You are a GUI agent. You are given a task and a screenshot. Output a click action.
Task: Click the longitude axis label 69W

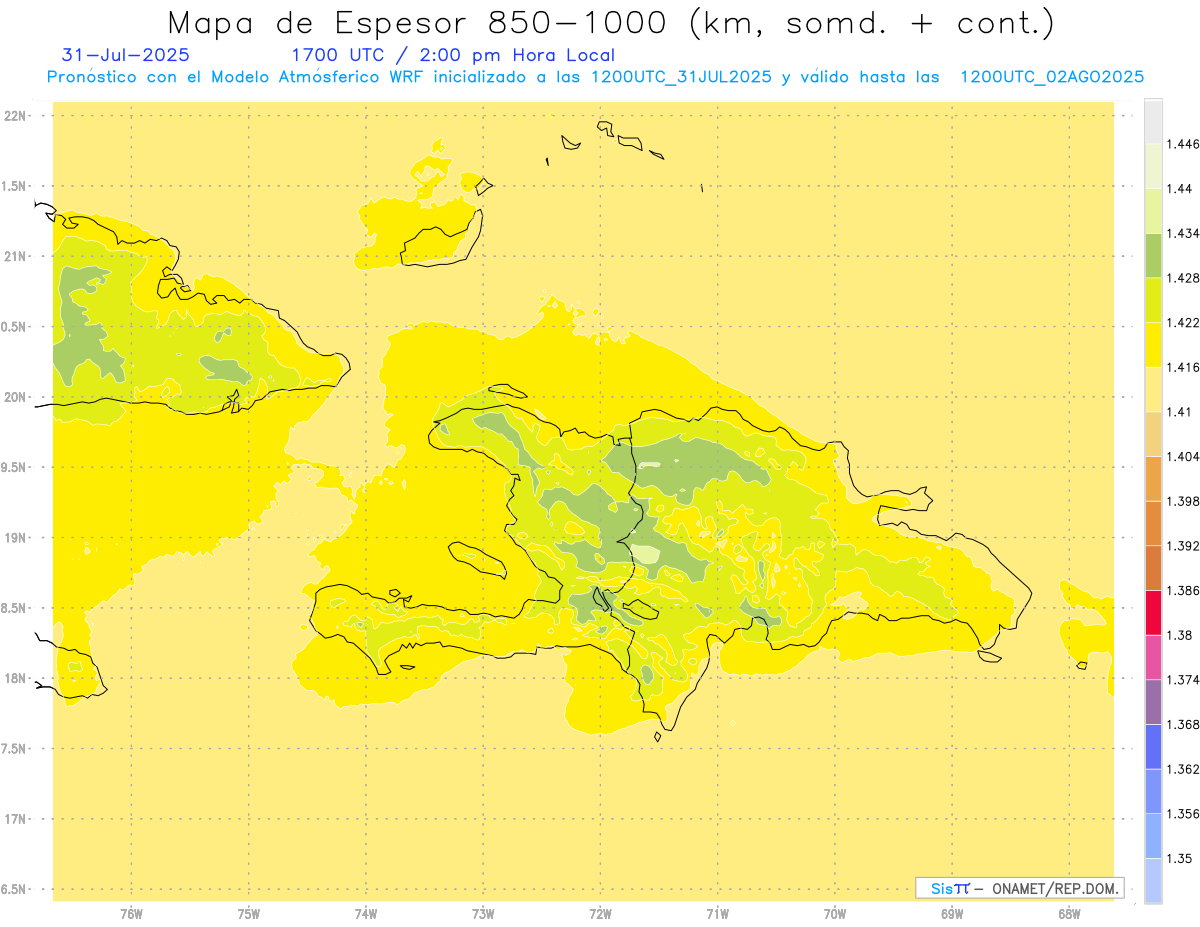pos(952,914)
